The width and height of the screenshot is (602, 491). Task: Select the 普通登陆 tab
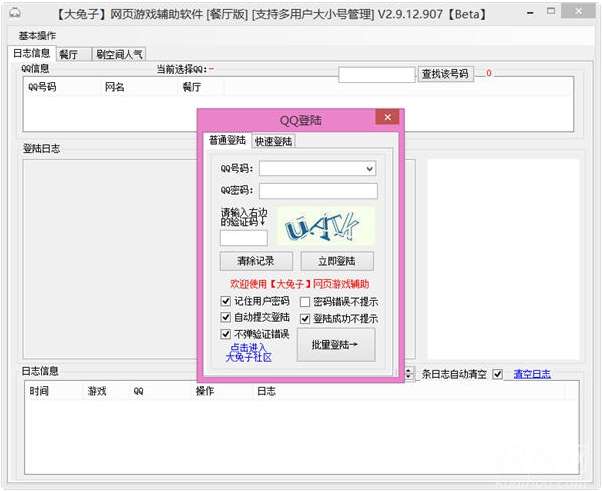[227, 140]
